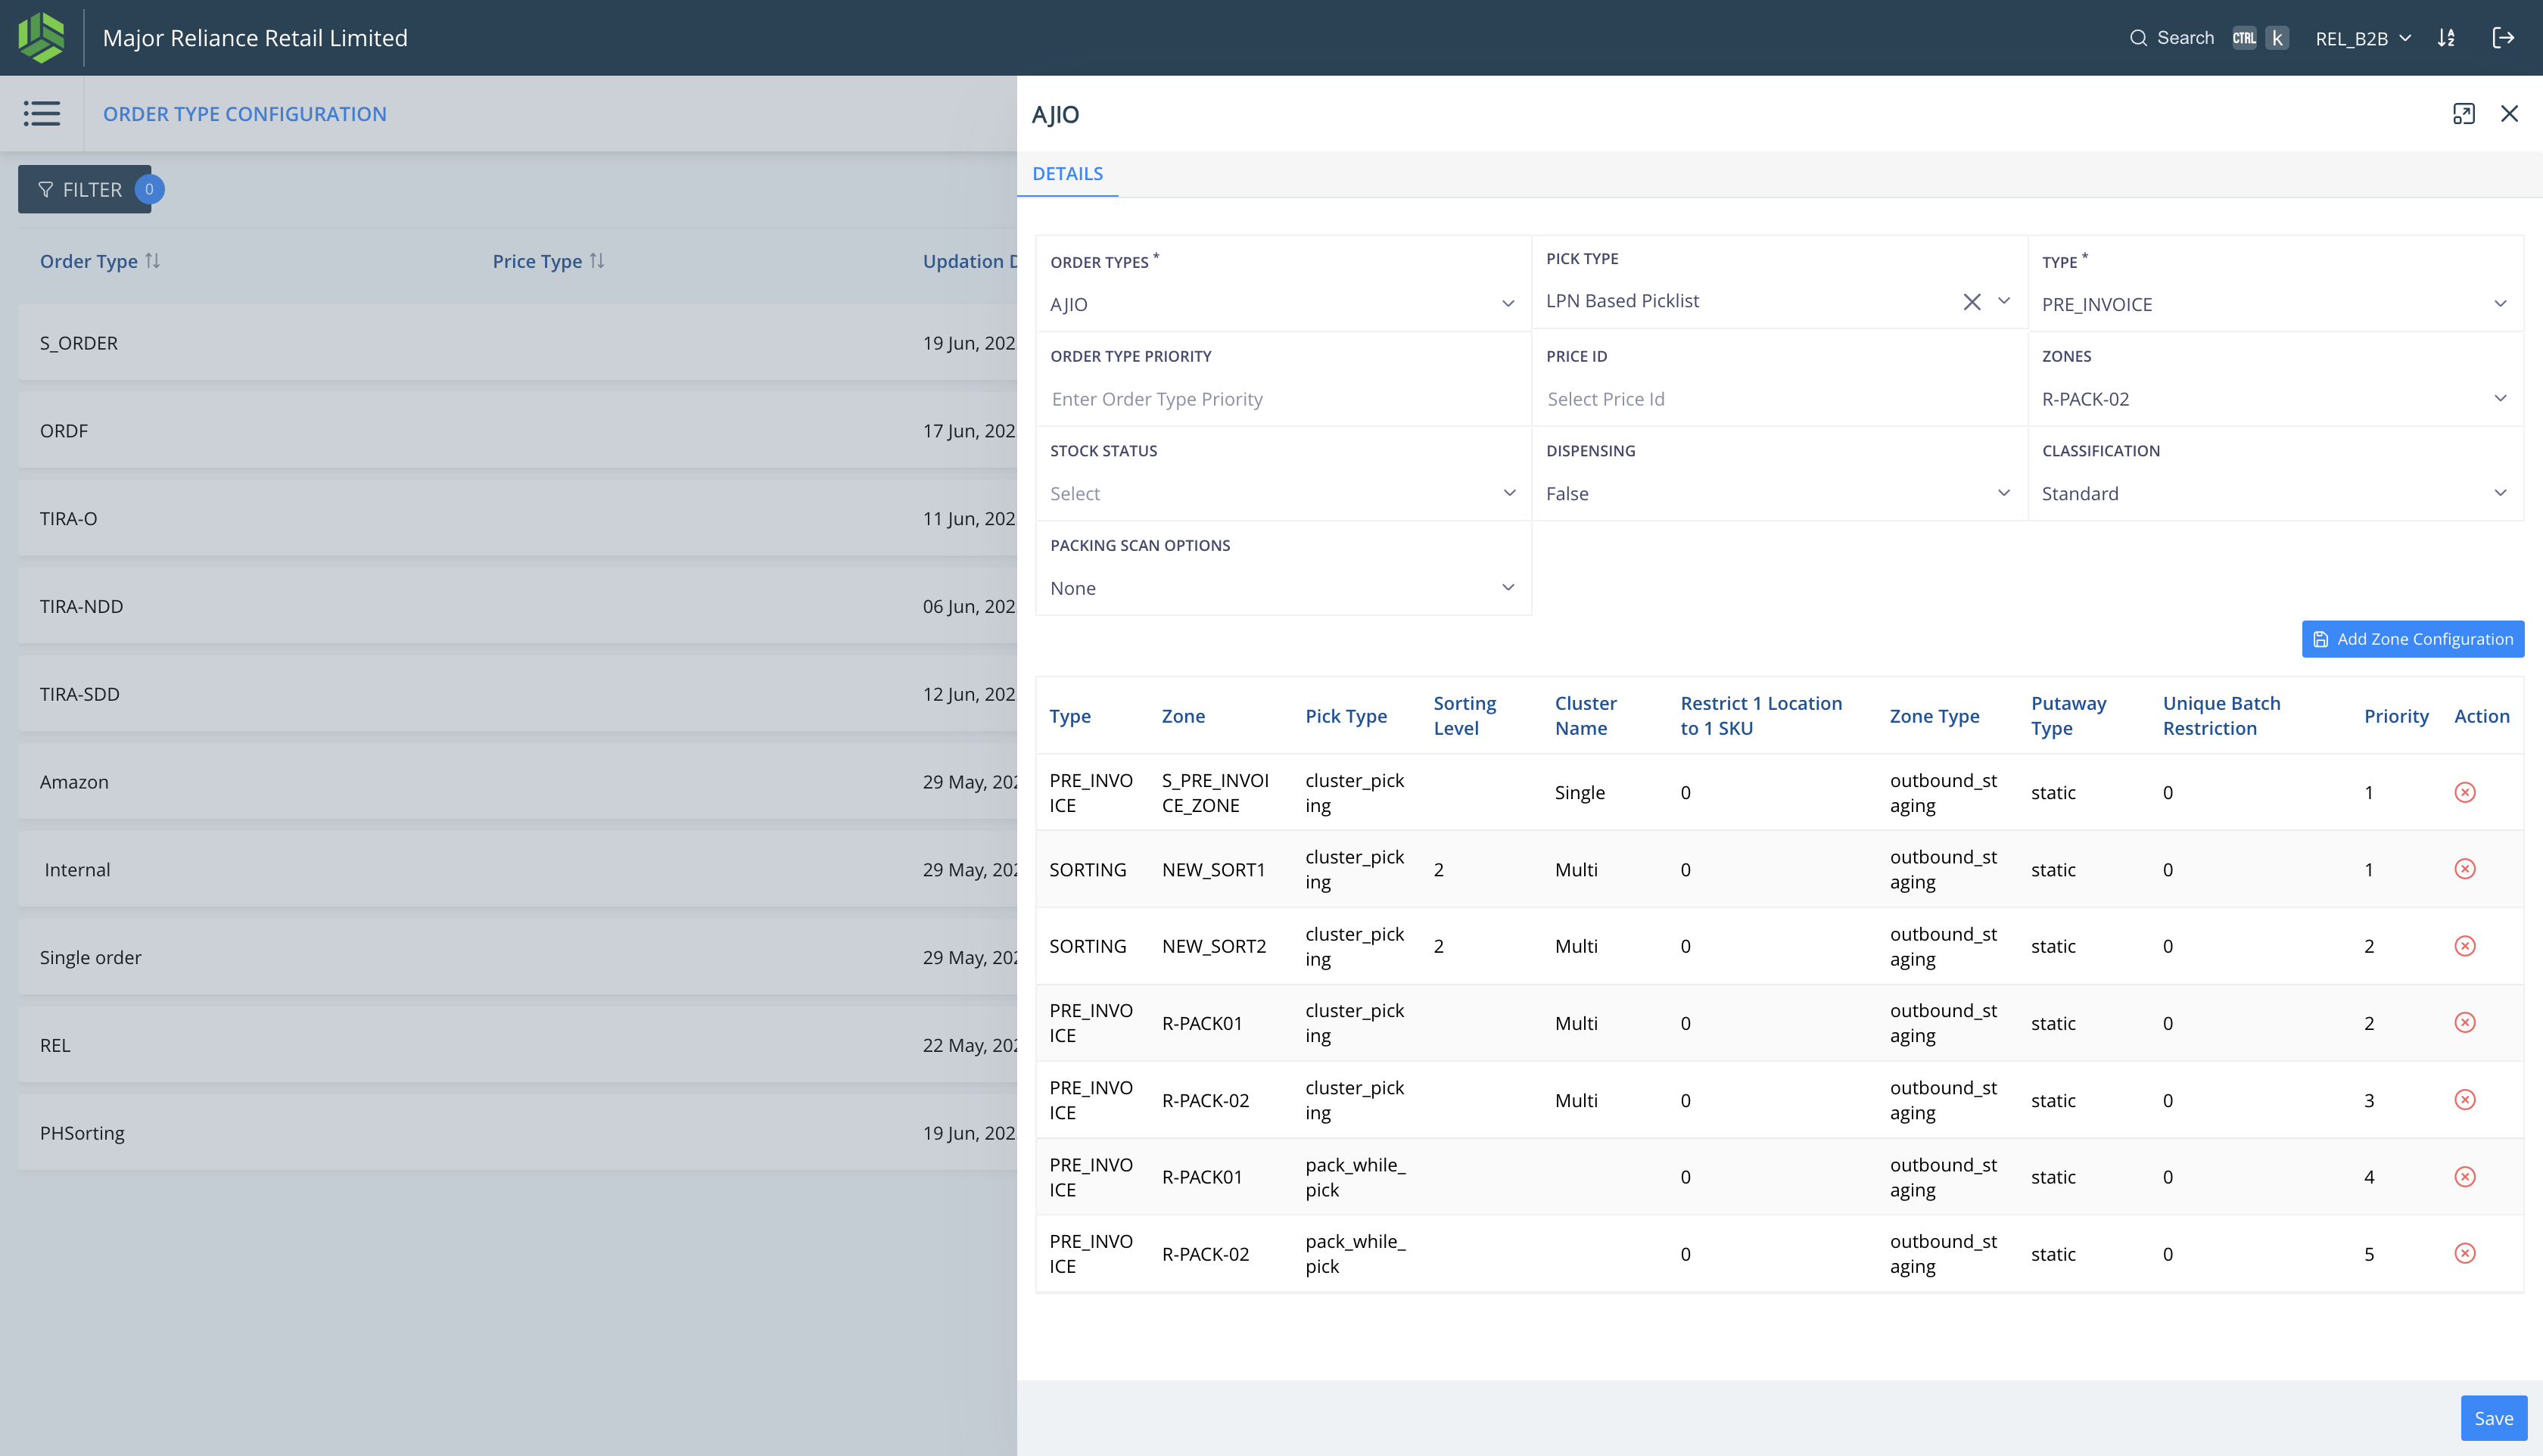This screenshot has height=1456, width=2543.
Task: Select the Internal row
Action: [x=517, y=870]
